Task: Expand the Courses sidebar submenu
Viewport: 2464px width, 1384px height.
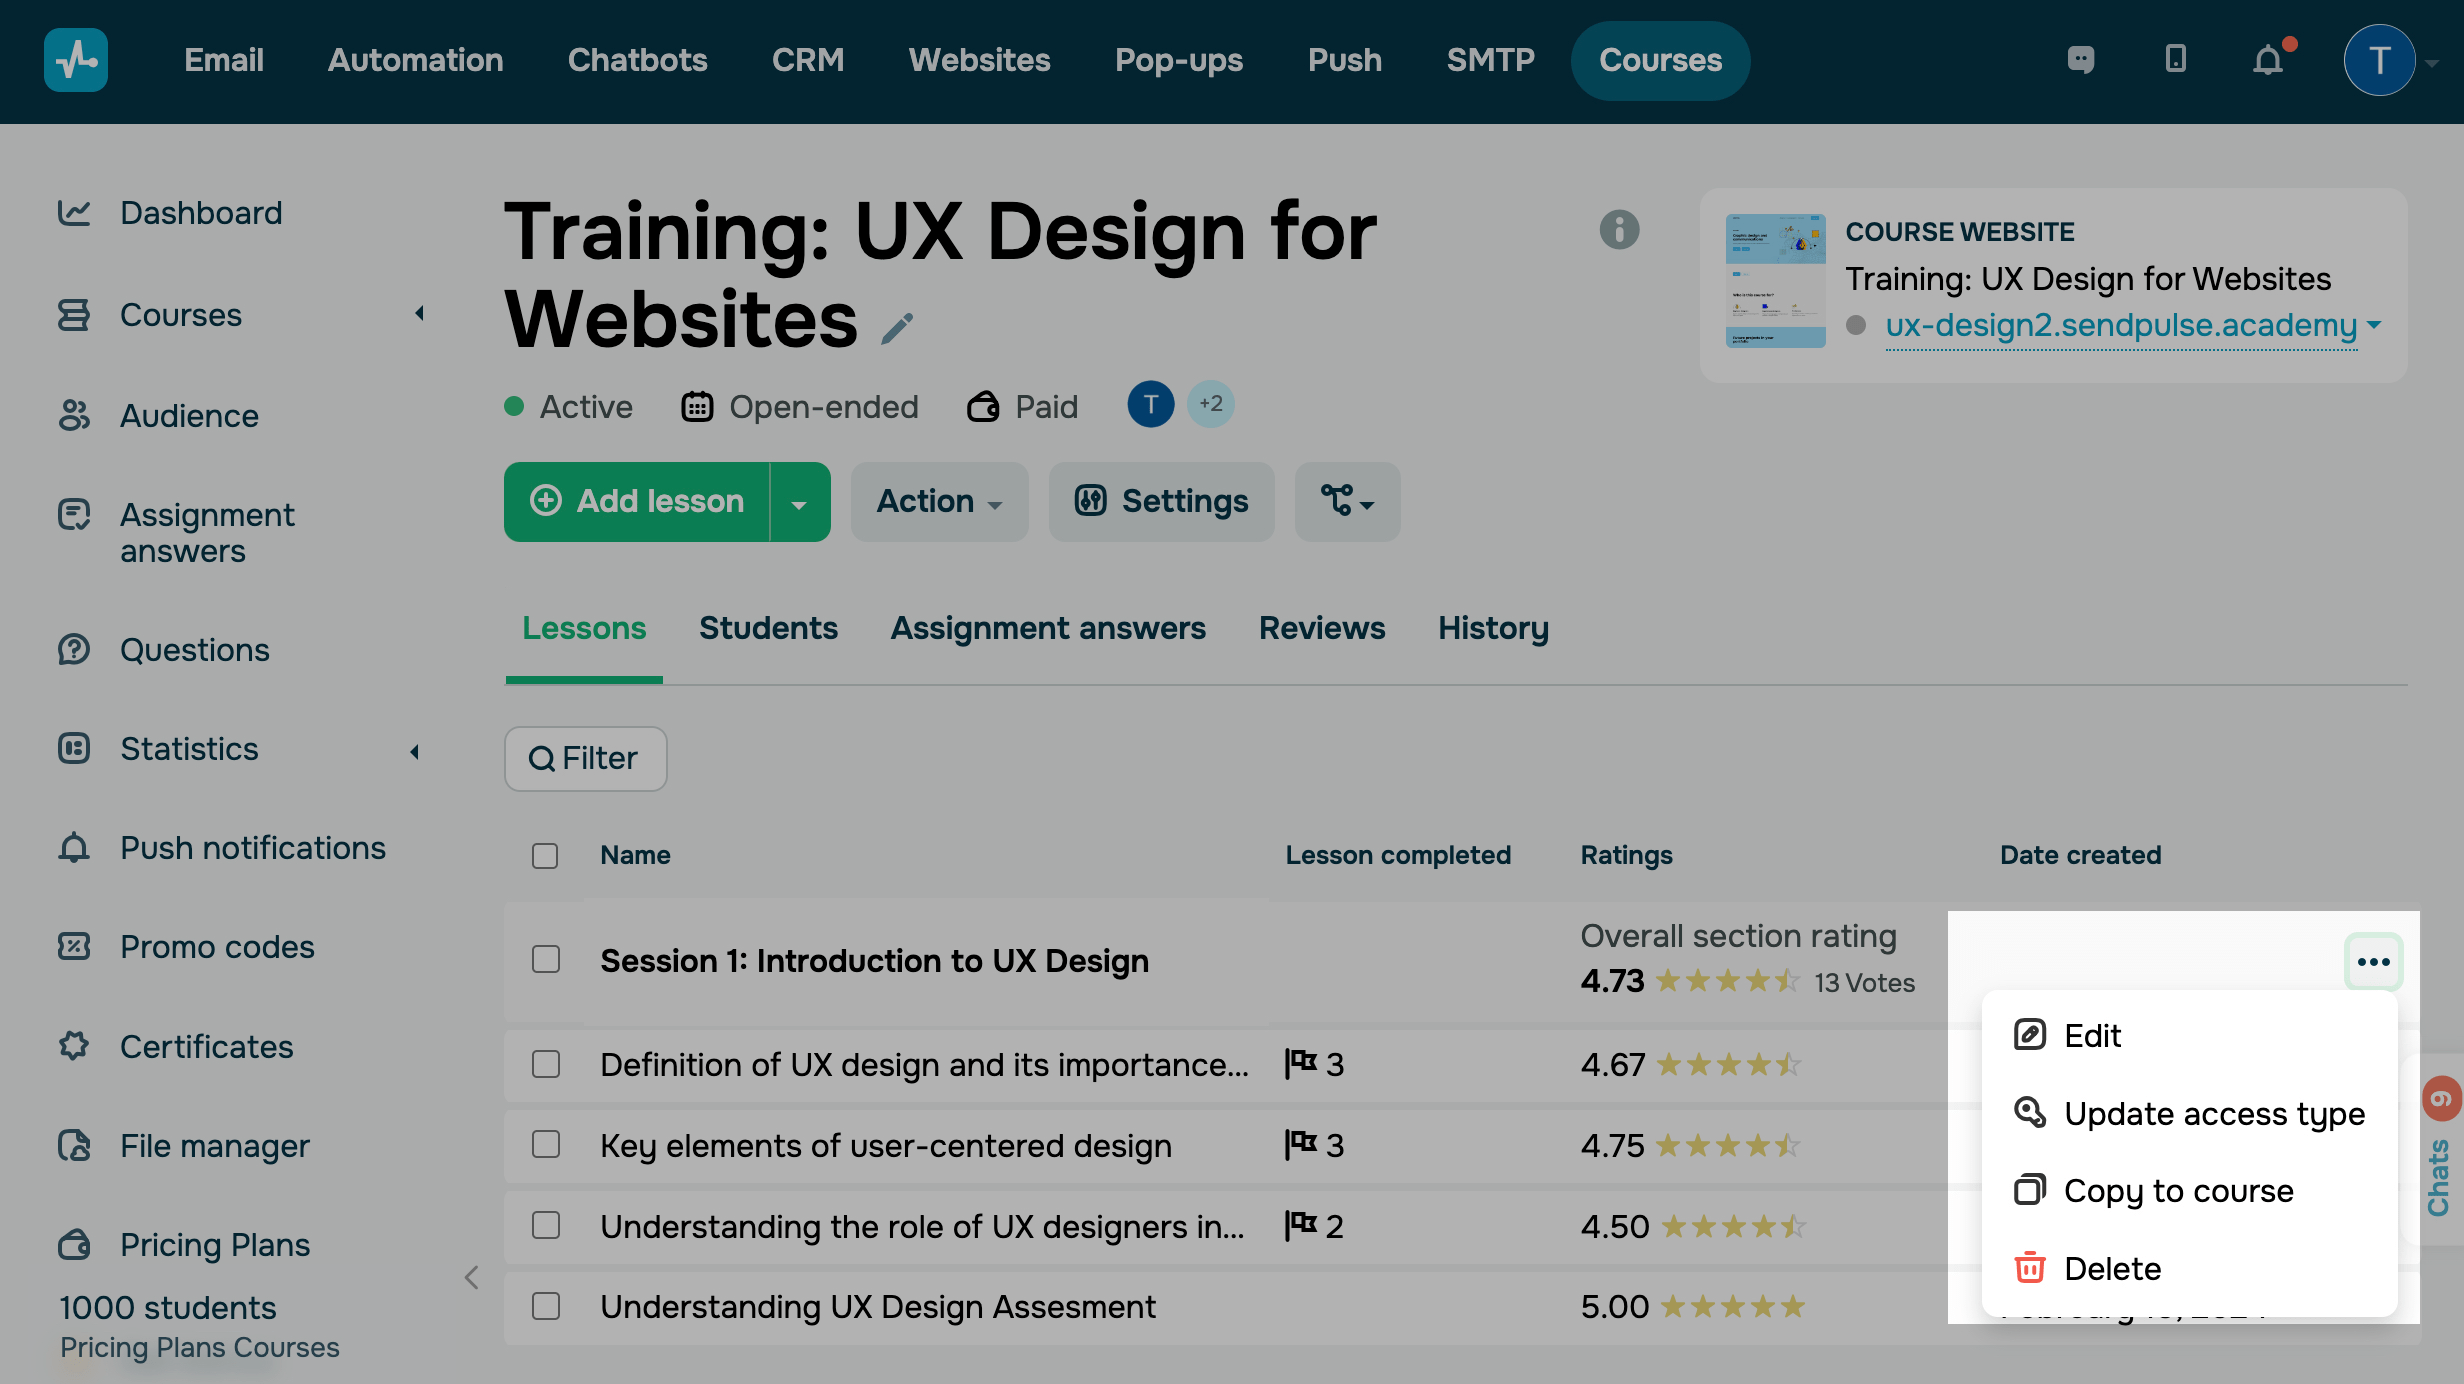Action: coord(420,314)
